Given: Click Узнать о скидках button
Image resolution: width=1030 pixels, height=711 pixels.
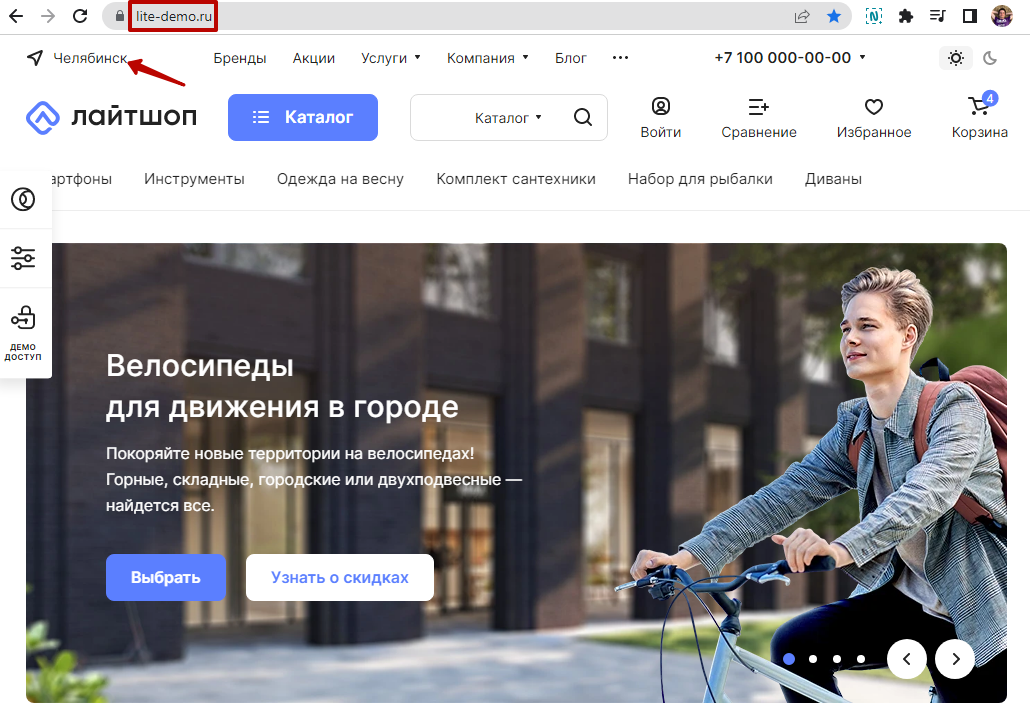Looking at the screenshot, I should click(x=340, y=577).
